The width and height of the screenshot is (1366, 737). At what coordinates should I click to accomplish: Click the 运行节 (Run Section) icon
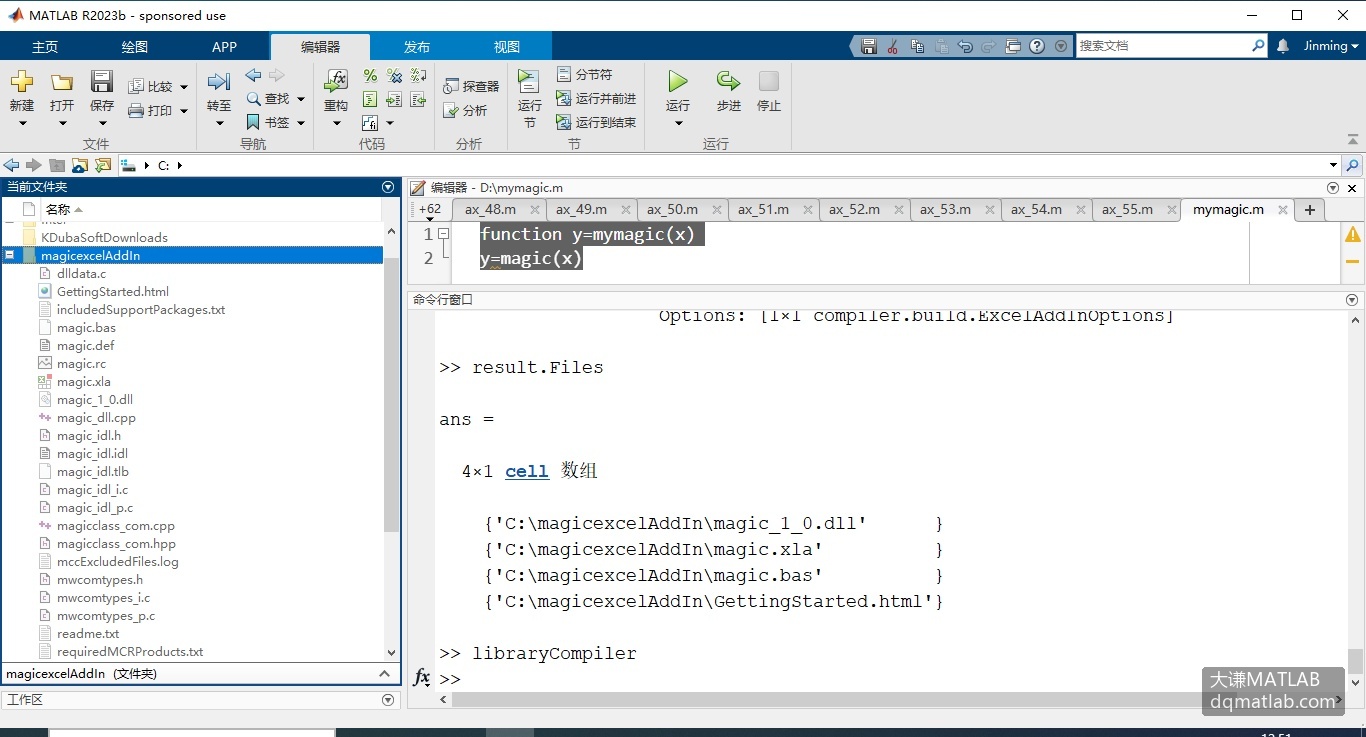(x=529, y=82)
